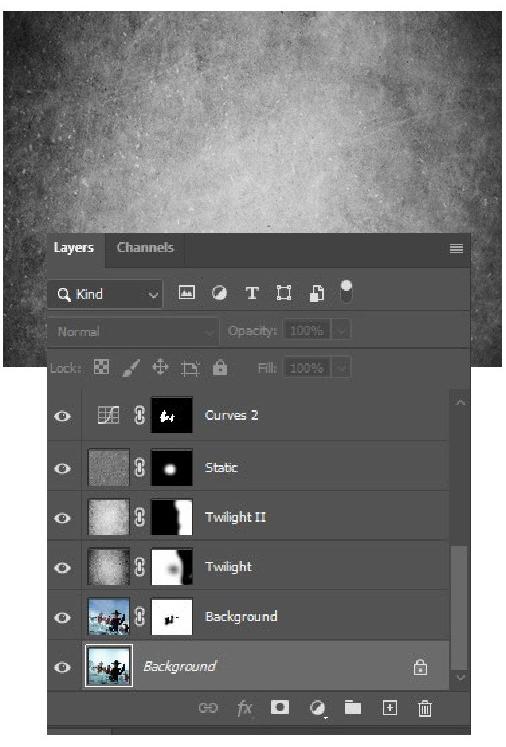Delete layer with trash icon
Viewport: 506px width, 747px height.
point(425,708)
